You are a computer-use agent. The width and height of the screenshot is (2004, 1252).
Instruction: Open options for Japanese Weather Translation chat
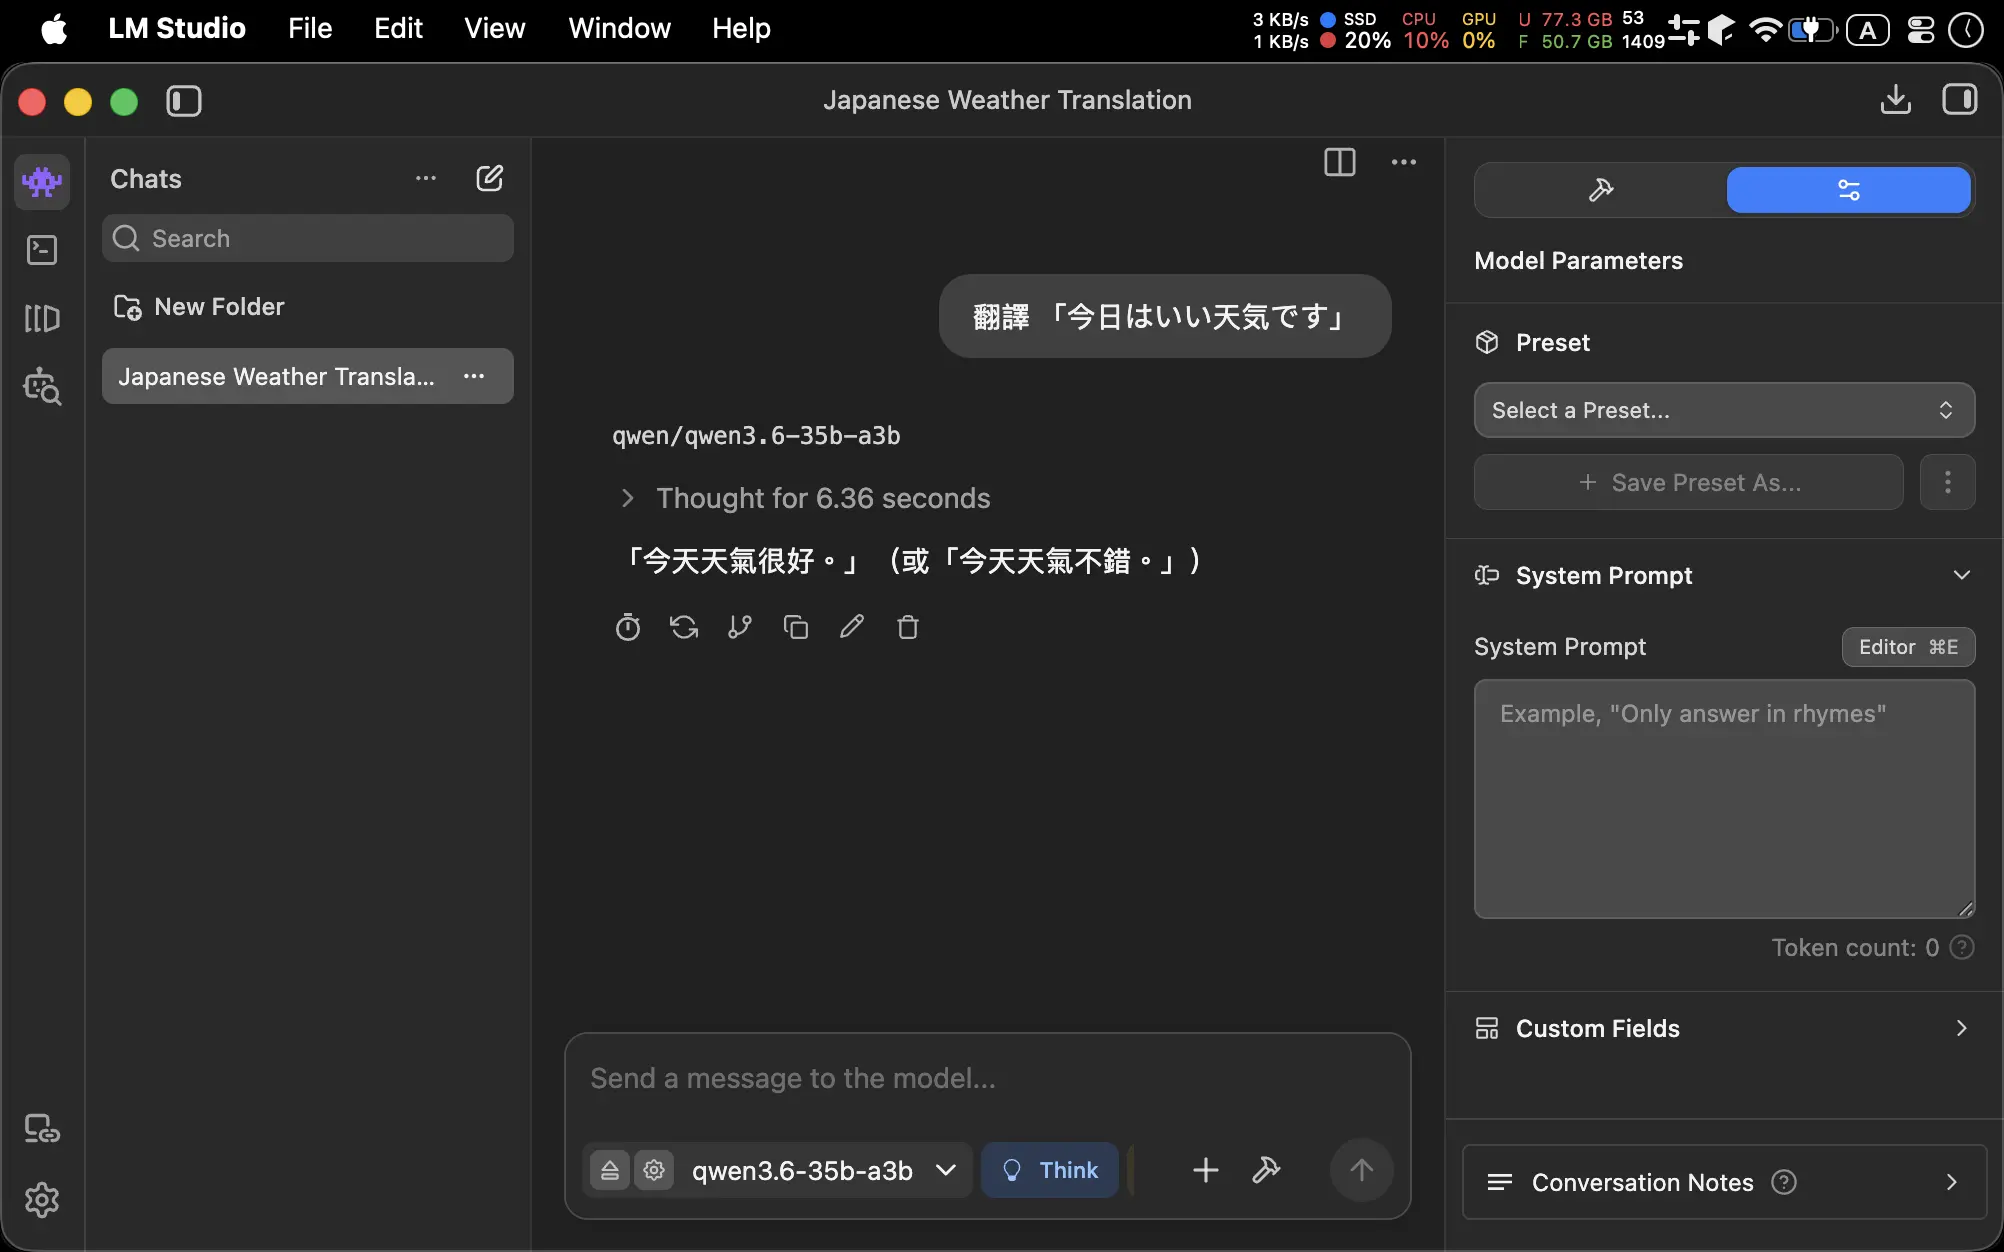pyautogui.click(x=474, y=376)
